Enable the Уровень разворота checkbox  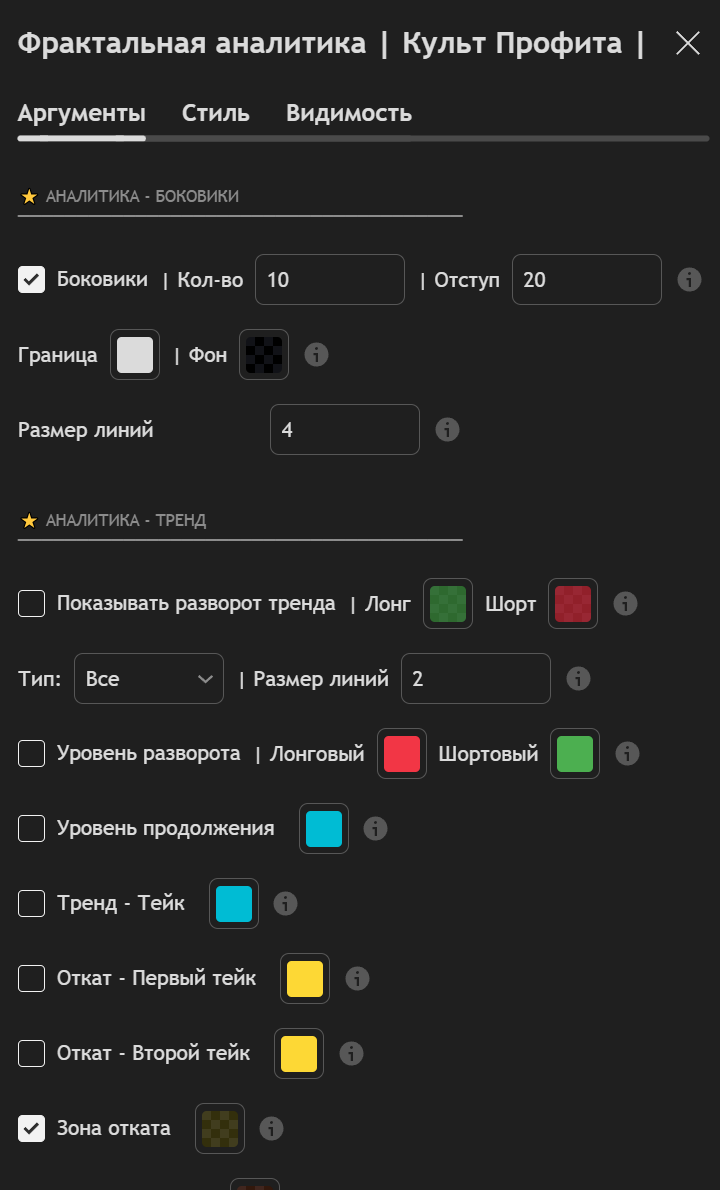coord(32,753)
